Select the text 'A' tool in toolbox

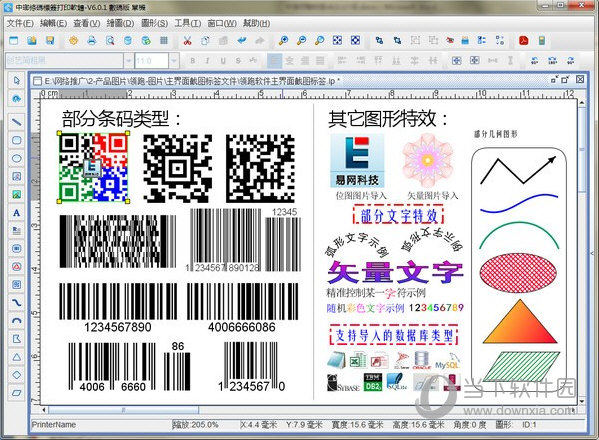pyautogui.click(x=16, y=212)
